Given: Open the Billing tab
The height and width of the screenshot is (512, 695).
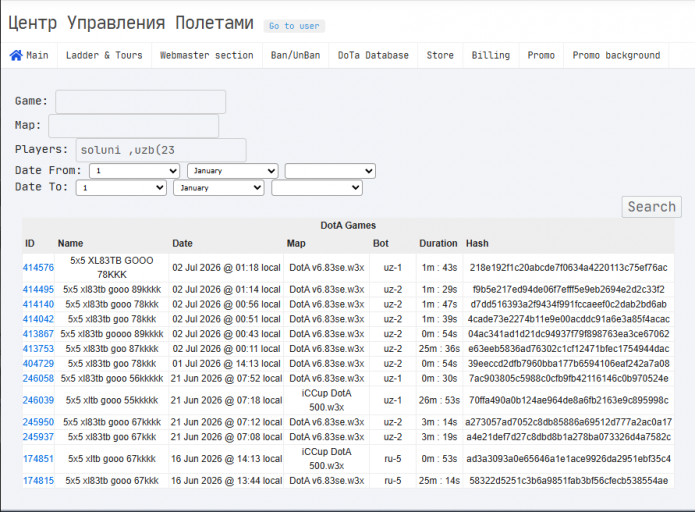Looking at the screenshot, I should point(491,55).
